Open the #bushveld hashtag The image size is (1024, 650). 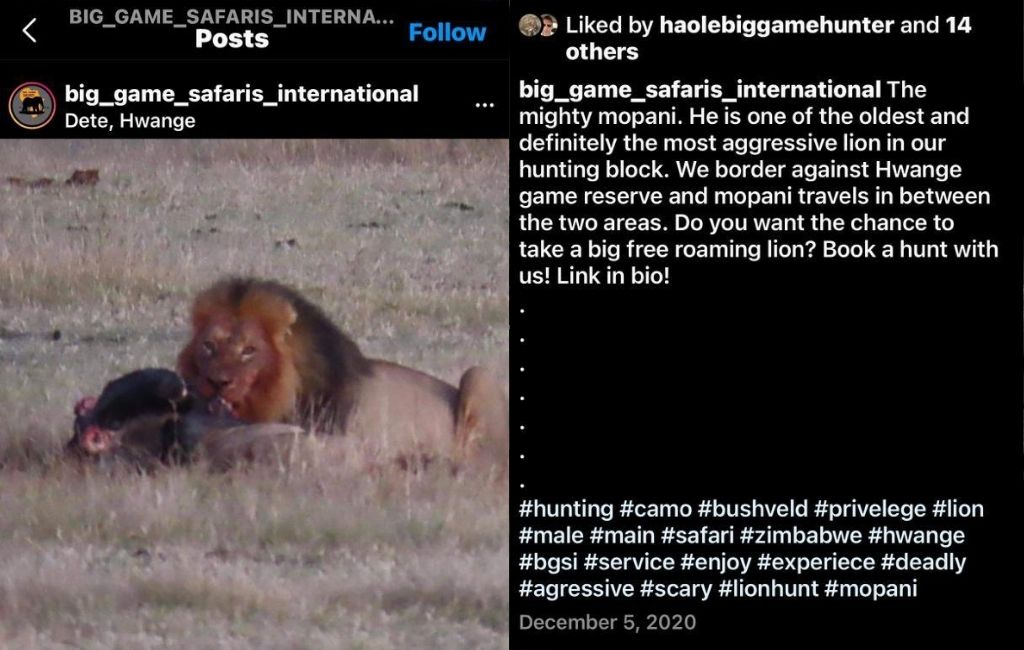(752, 508)
